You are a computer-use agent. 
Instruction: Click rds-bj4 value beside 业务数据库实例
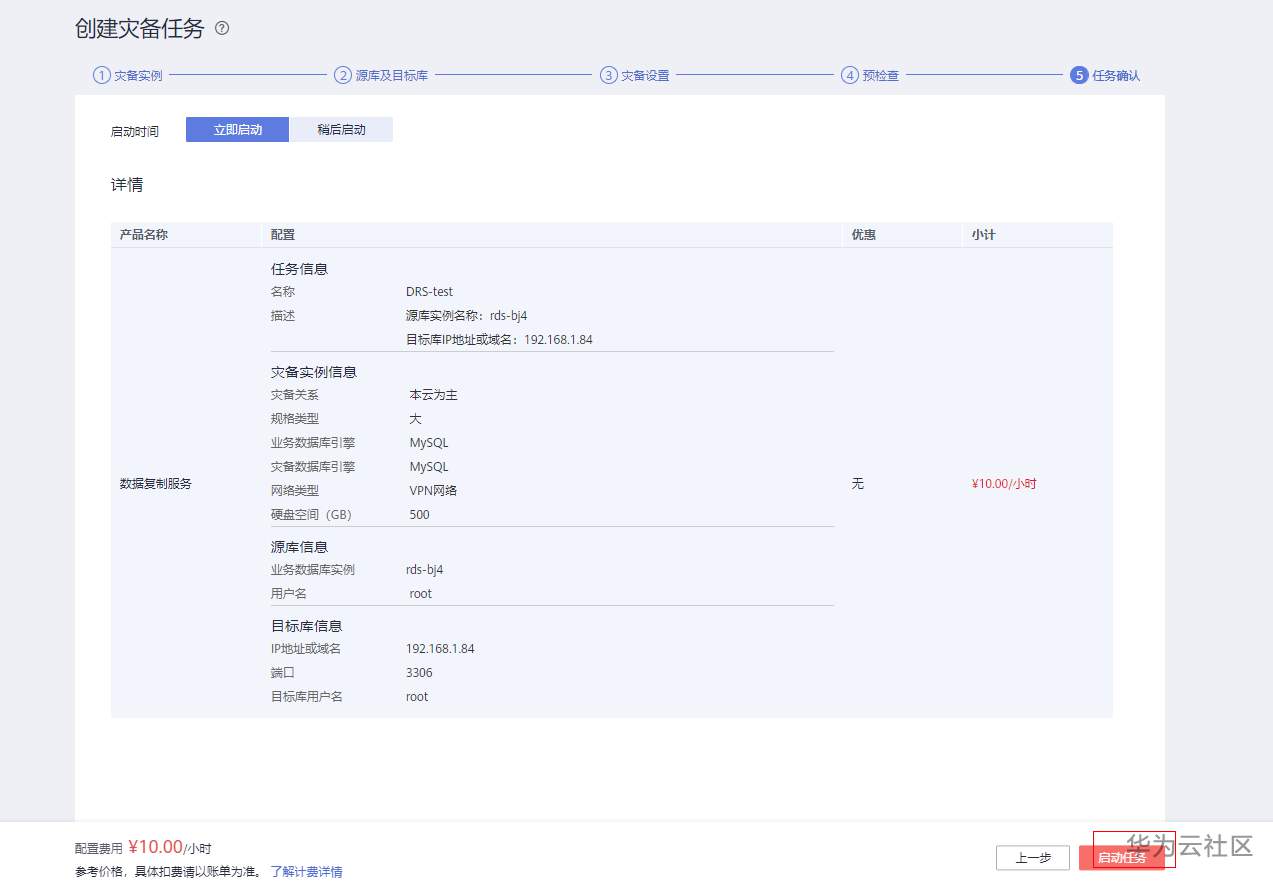425,570
